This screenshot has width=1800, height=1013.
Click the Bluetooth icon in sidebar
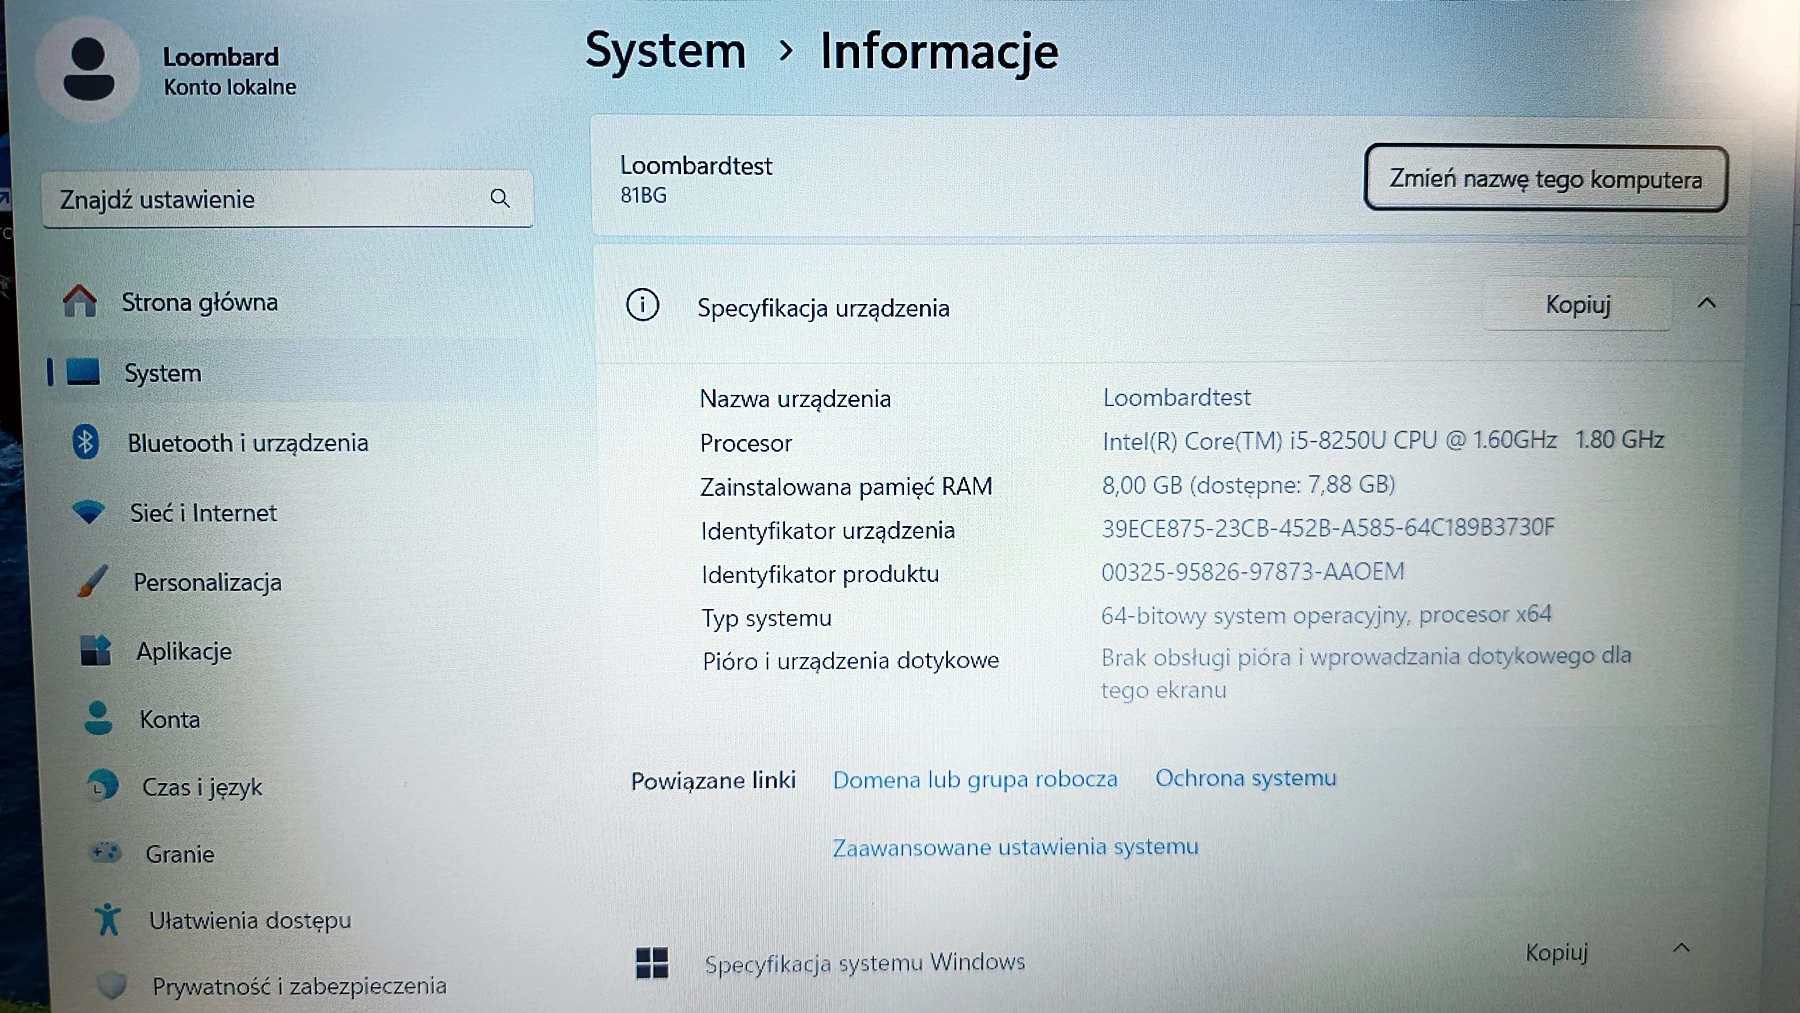click(x=86, y=441)
